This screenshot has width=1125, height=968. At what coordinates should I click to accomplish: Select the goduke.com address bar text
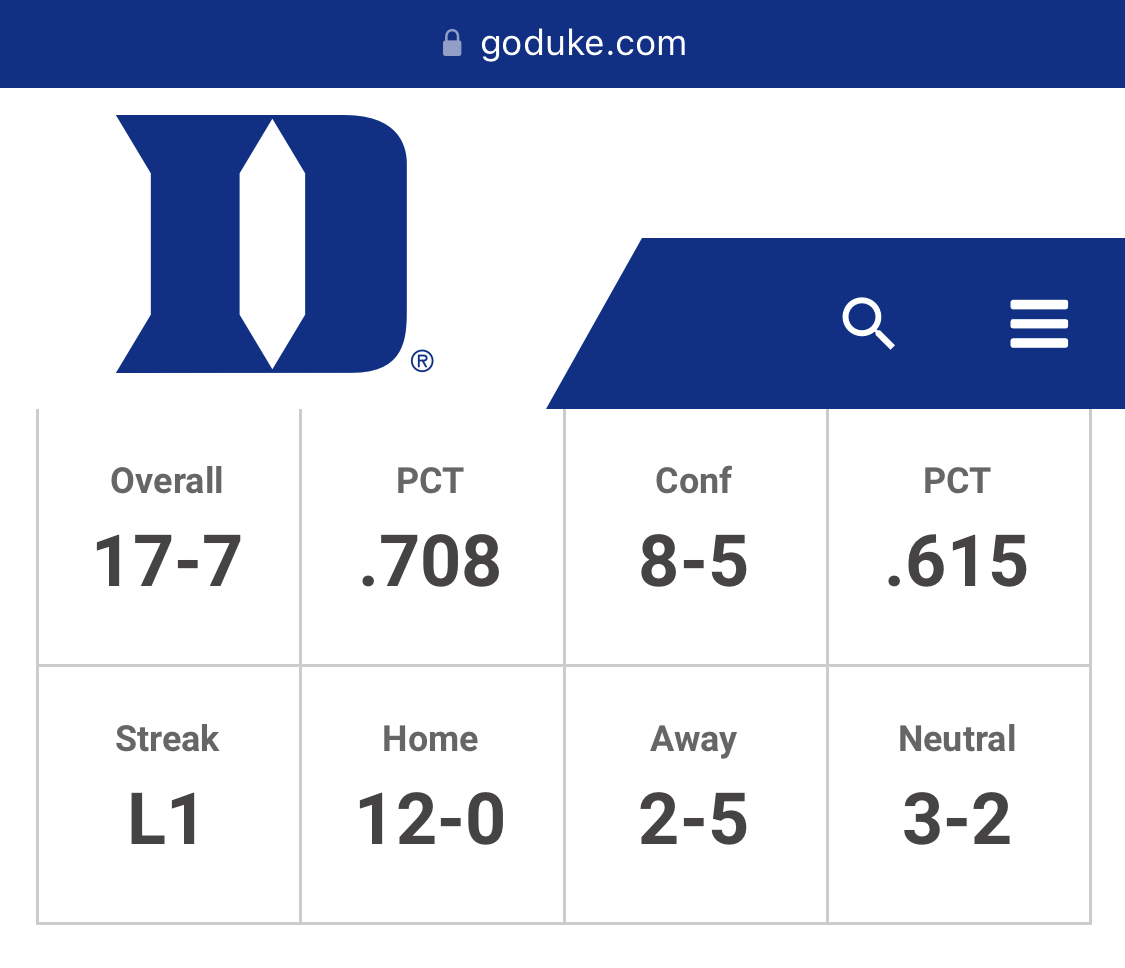pyautogui.click(x=583, y=44)
